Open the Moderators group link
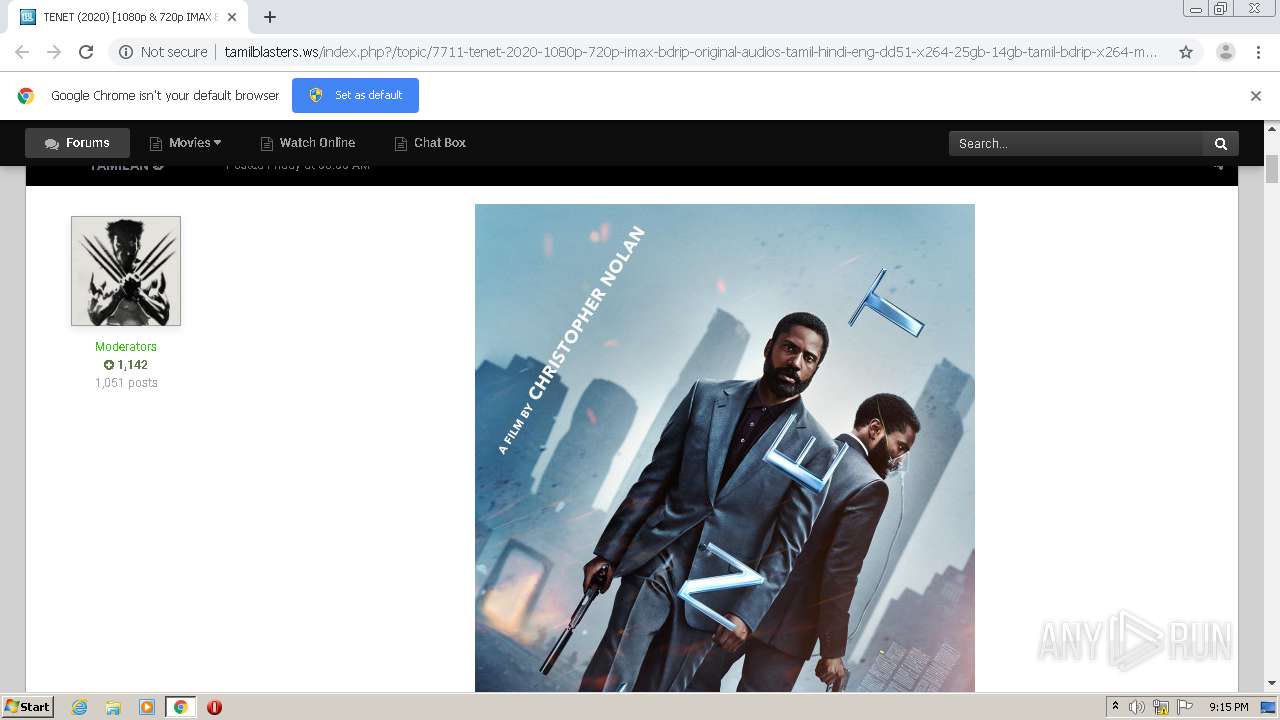The width and height of the screenshot is (1280, 720). (126, 347)
